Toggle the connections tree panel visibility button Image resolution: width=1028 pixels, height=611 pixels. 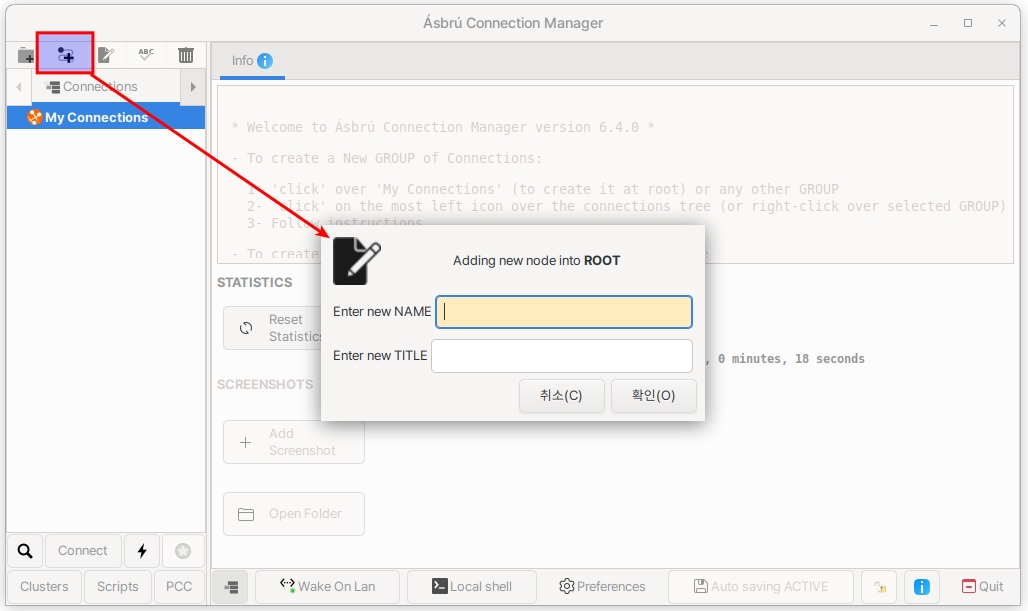click(x=231, y=587)
